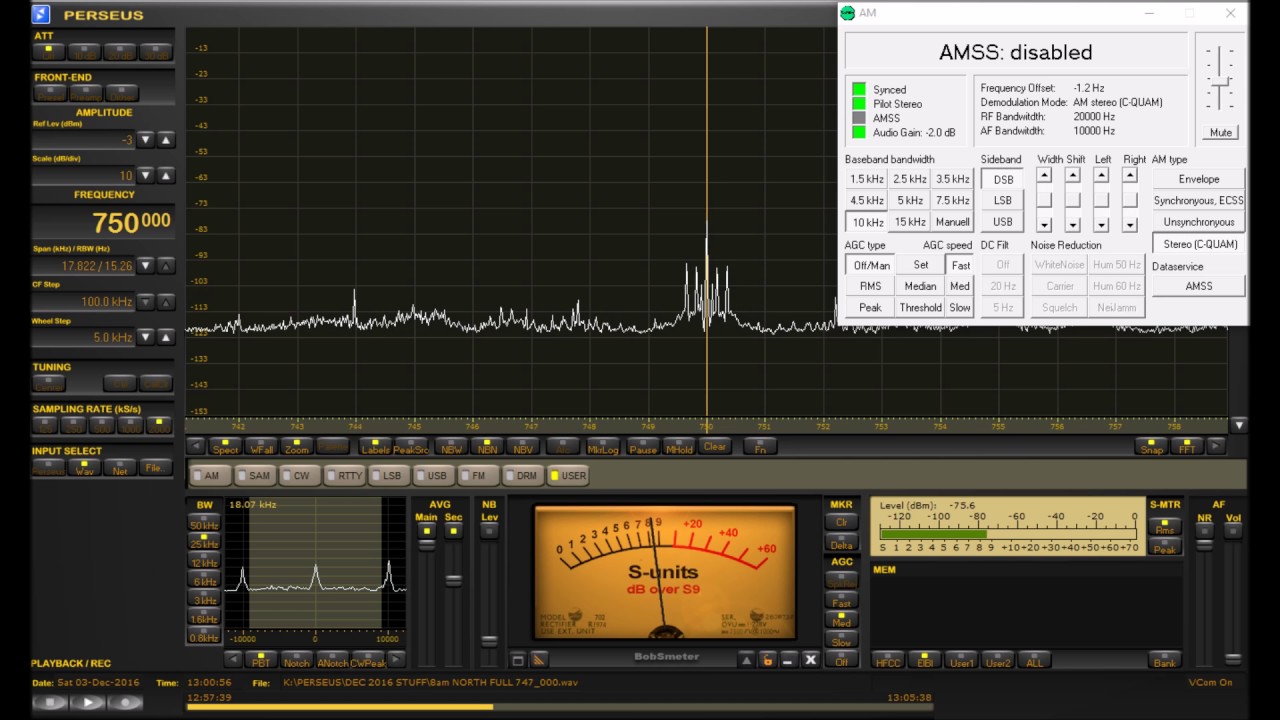Select the SAM demodulation mode tab
The height and width of the screenshot is (720, 1280).
click(254, 475)
